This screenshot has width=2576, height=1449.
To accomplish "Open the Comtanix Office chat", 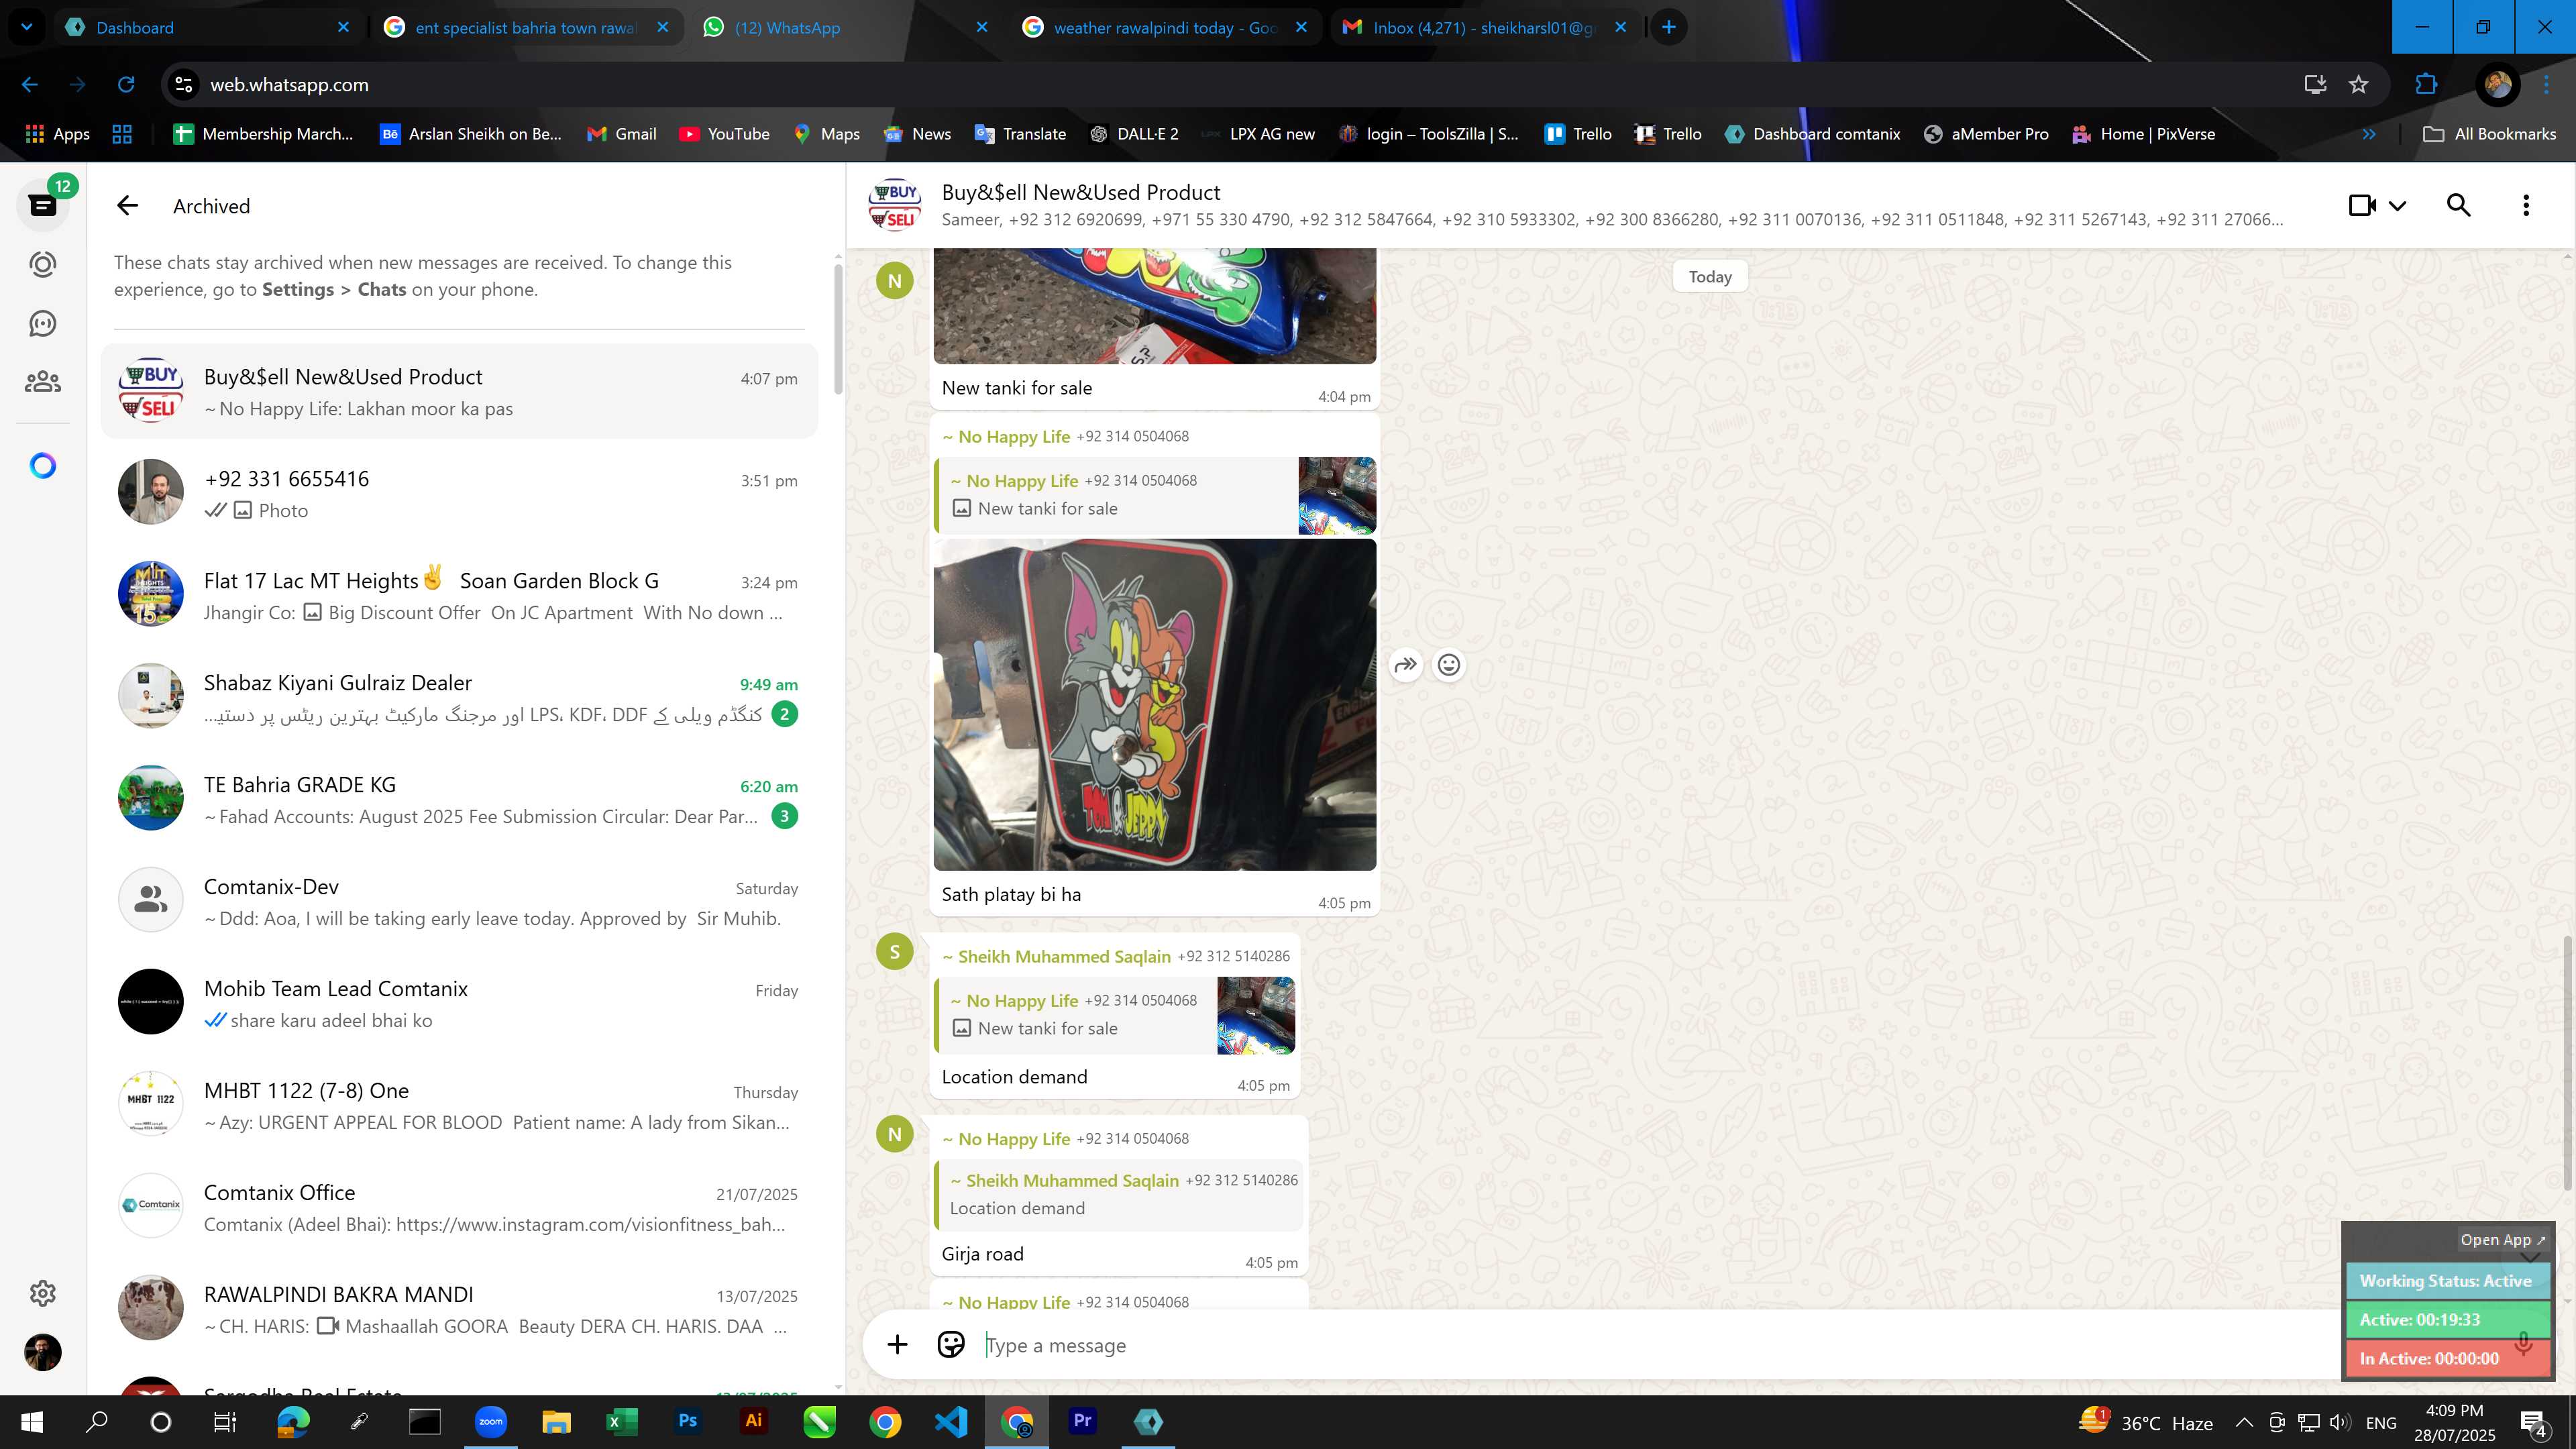I will point(459,1207).
